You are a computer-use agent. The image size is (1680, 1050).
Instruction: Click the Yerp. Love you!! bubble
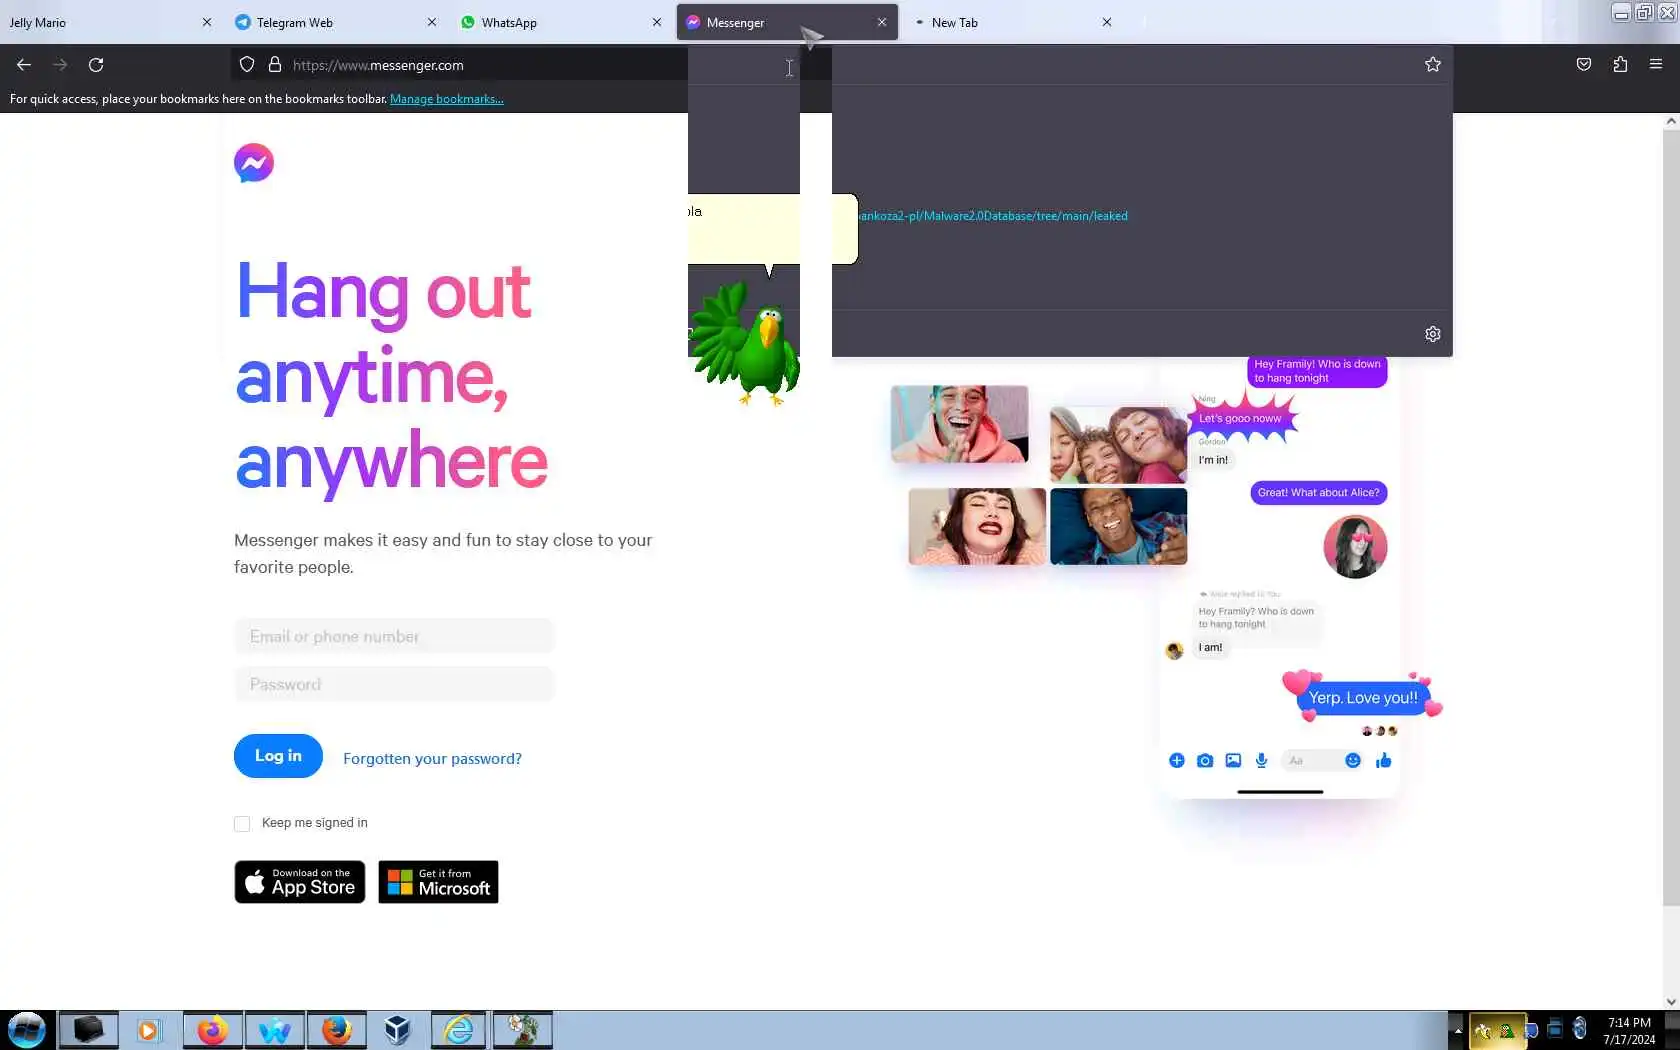tap(1363, 698)
